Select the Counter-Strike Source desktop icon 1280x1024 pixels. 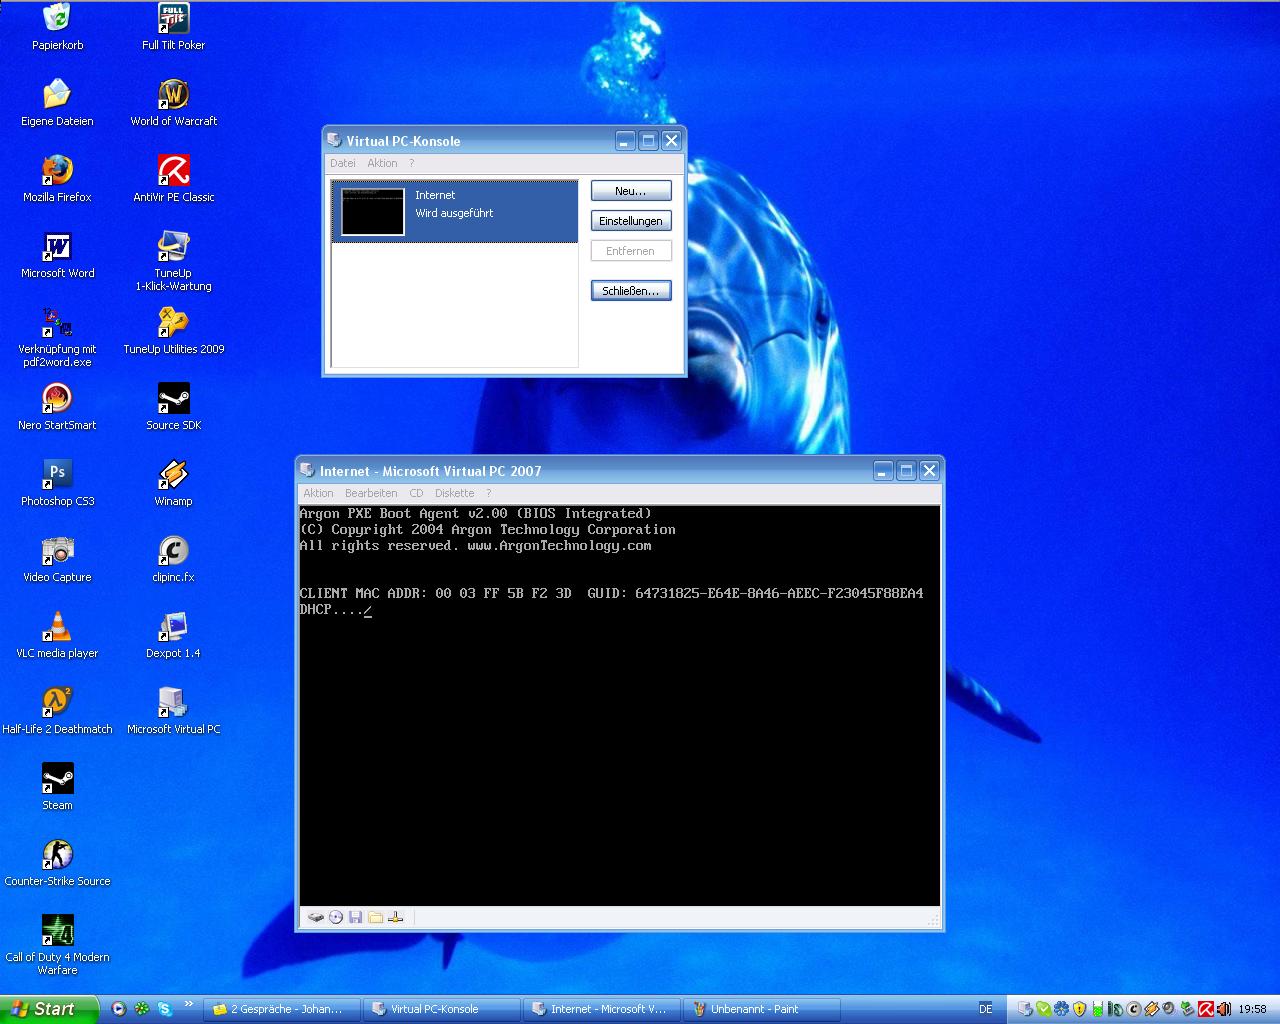[57, 863]
